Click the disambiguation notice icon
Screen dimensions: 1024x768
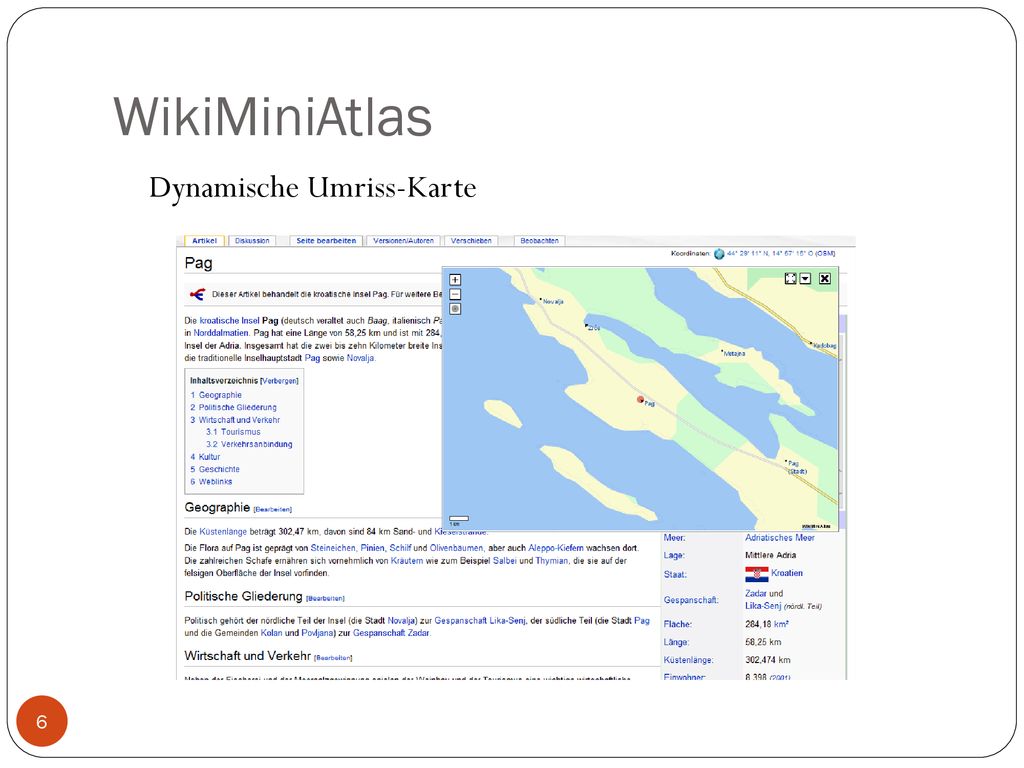pyautogui.click(x=197, y=295)
